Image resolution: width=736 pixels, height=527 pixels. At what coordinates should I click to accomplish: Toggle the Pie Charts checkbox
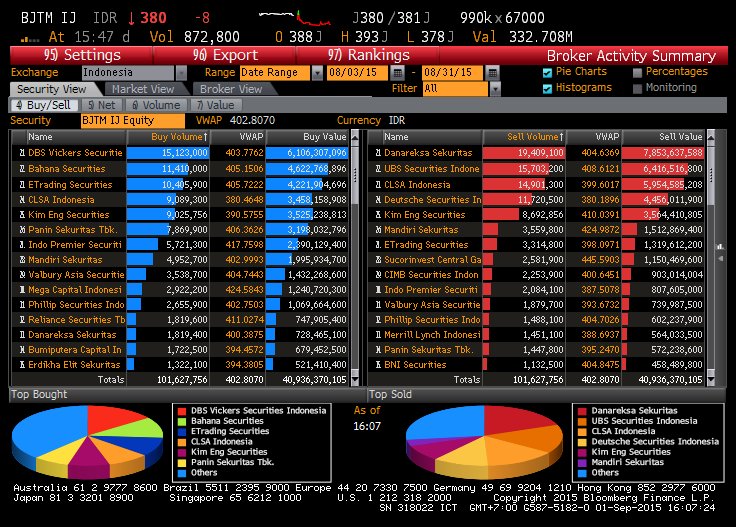click(547, 72)
